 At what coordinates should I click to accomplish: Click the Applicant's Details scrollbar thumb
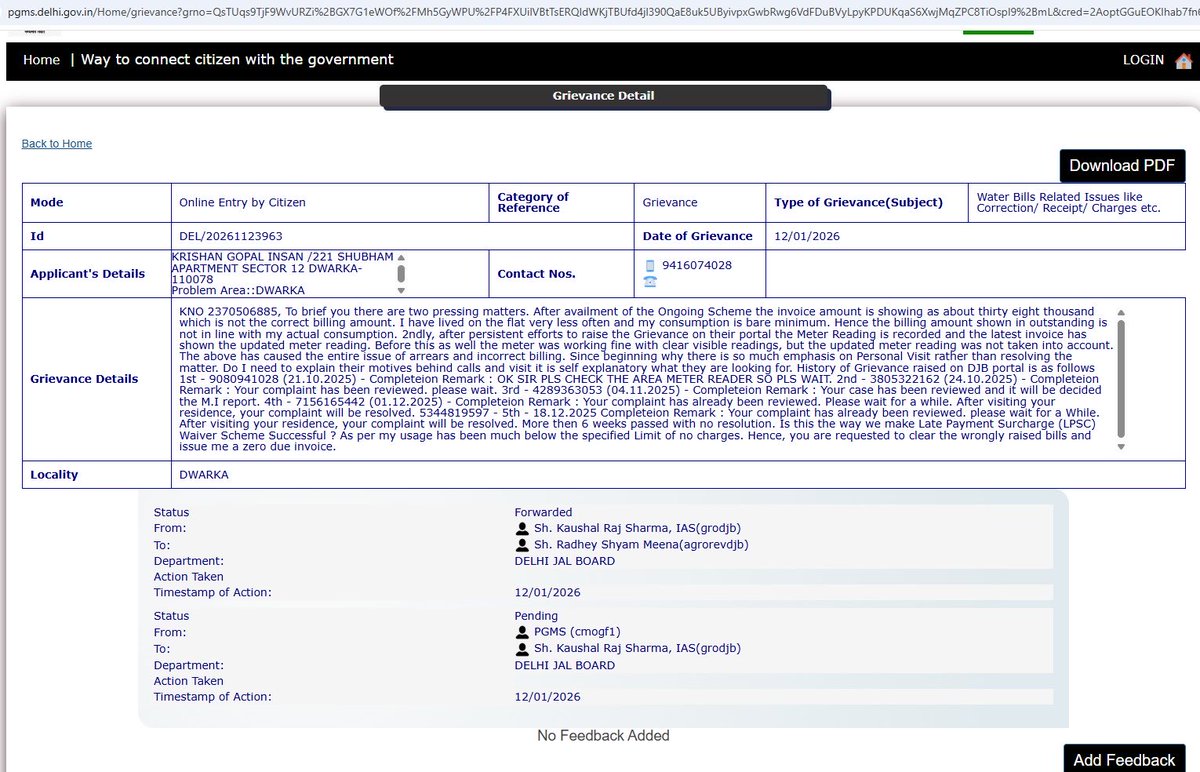(401, 273)
